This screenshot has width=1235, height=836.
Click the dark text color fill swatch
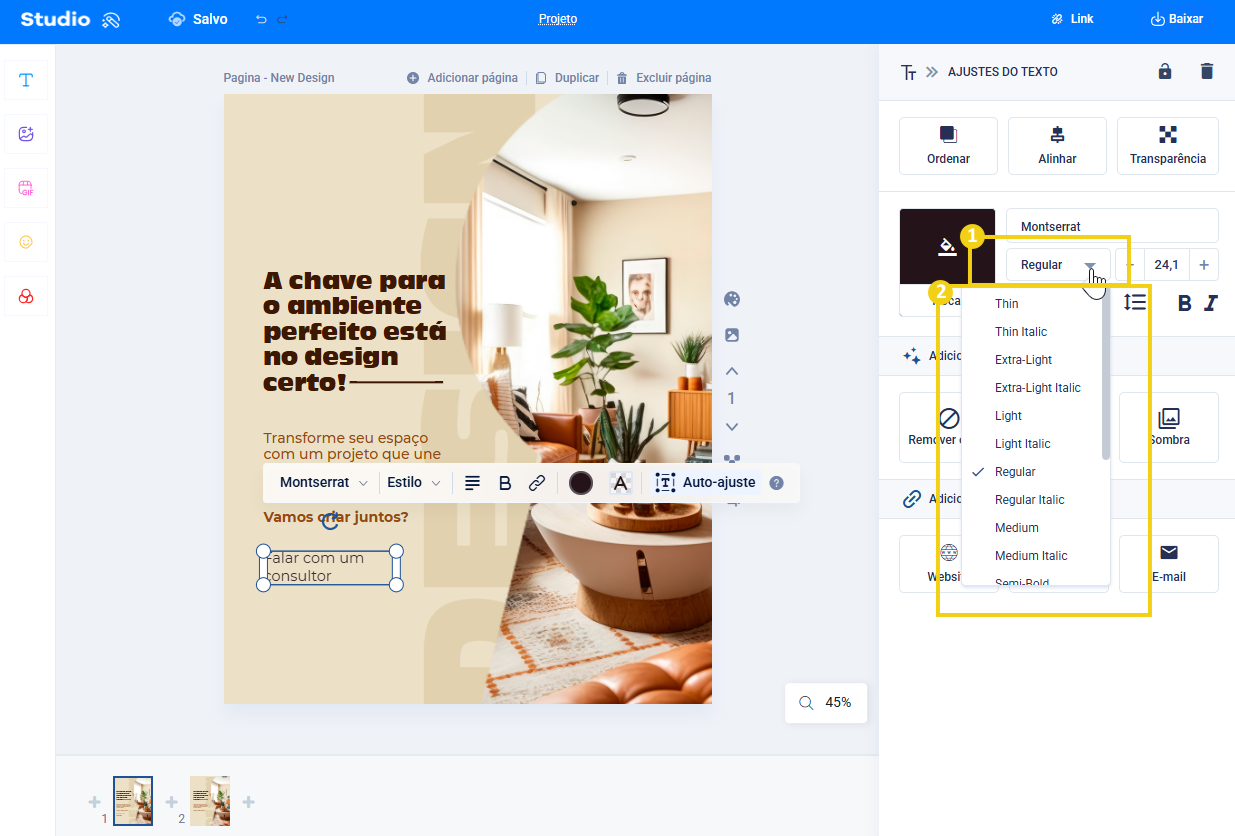[x=947, y=246]
